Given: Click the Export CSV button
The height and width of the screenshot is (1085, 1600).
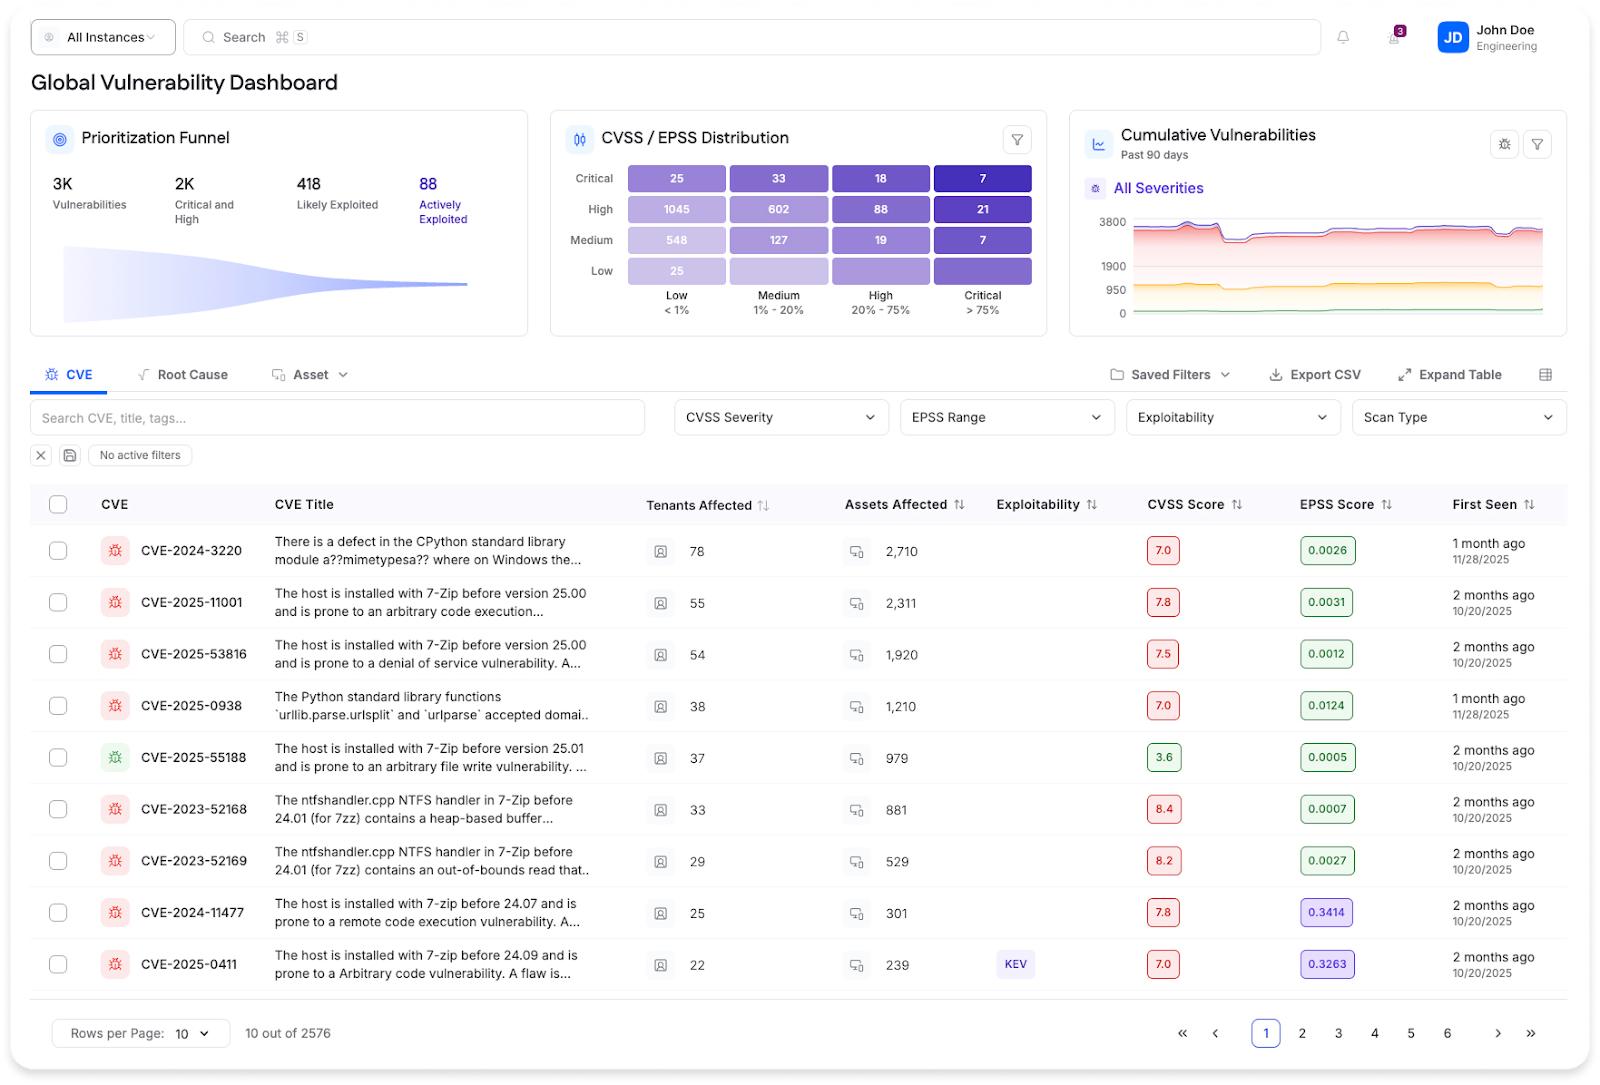Looking at the screenshot, I should tap(1315, 374).
